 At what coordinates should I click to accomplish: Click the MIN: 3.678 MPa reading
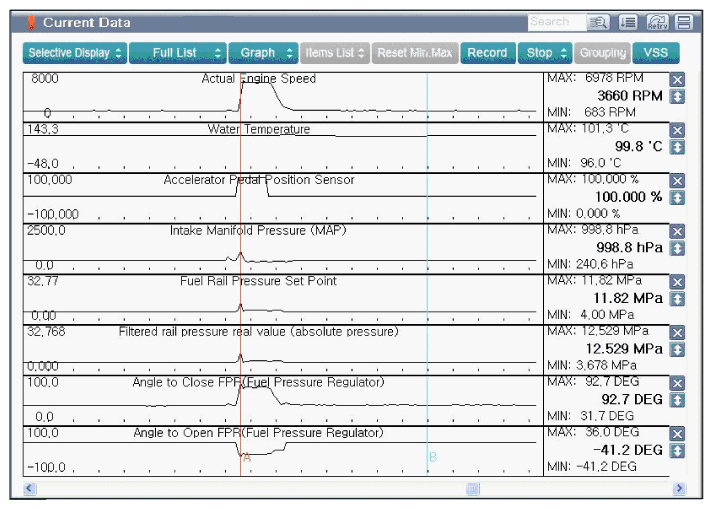click(592, 365)
